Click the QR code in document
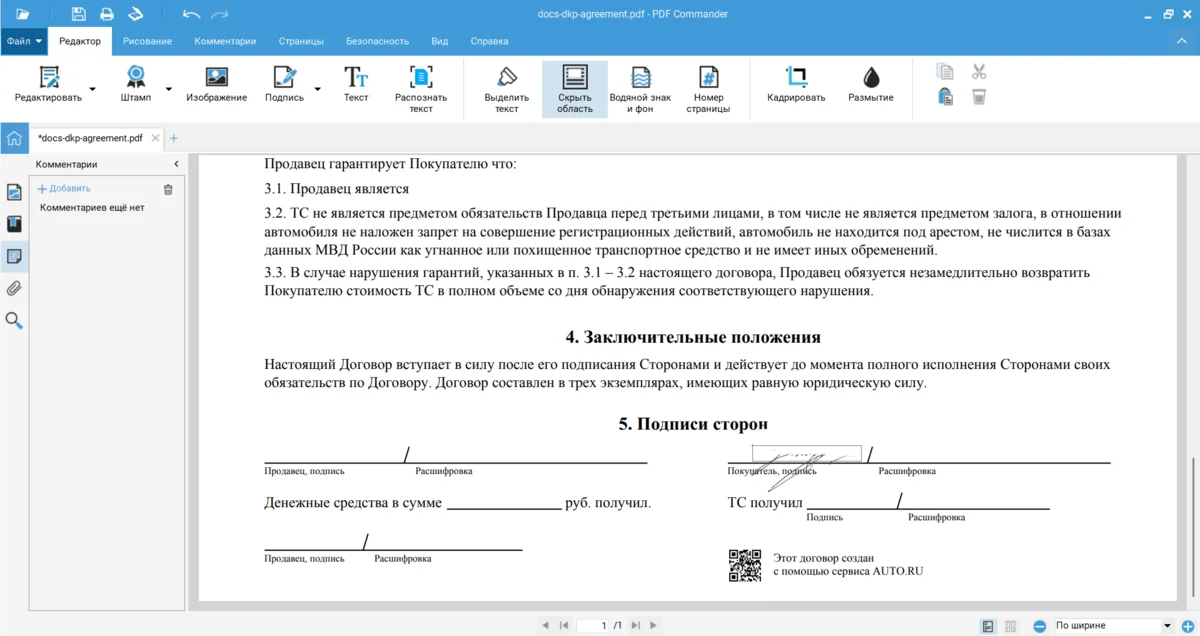1200x636 pixels. (744, 565)
